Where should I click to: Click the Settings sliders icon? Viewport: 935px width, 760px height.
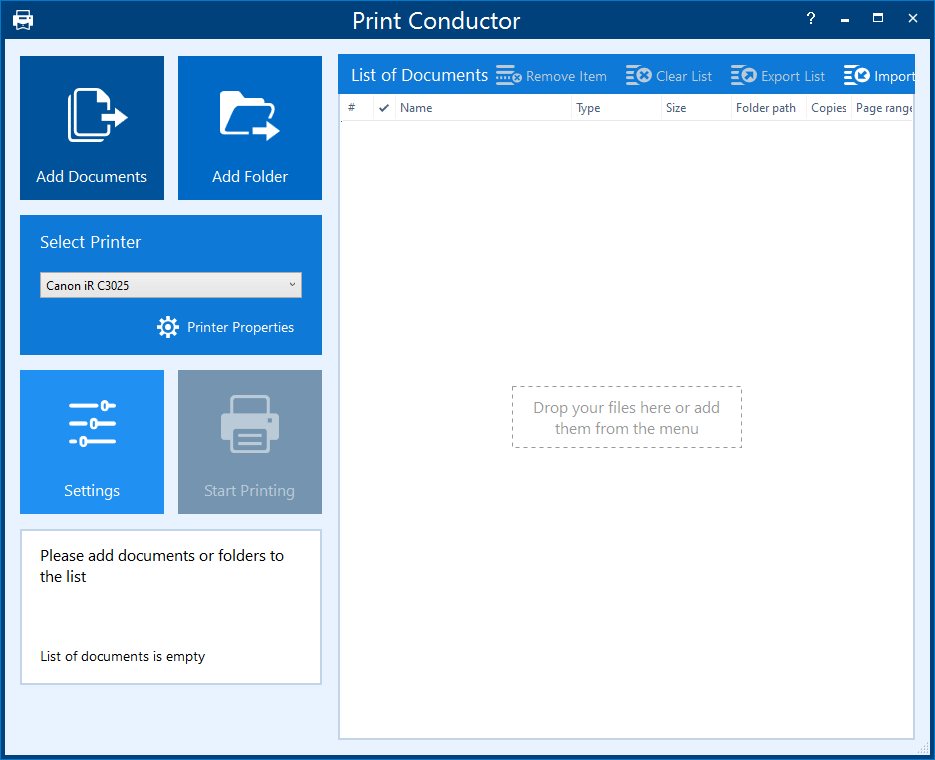tap(91, 423)
